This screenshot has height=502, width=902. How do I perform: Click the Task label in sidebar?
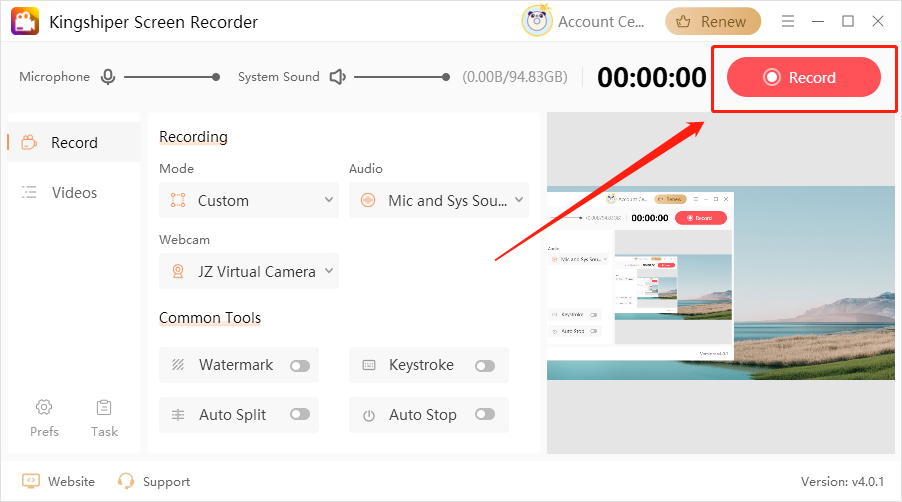point(104,431)
